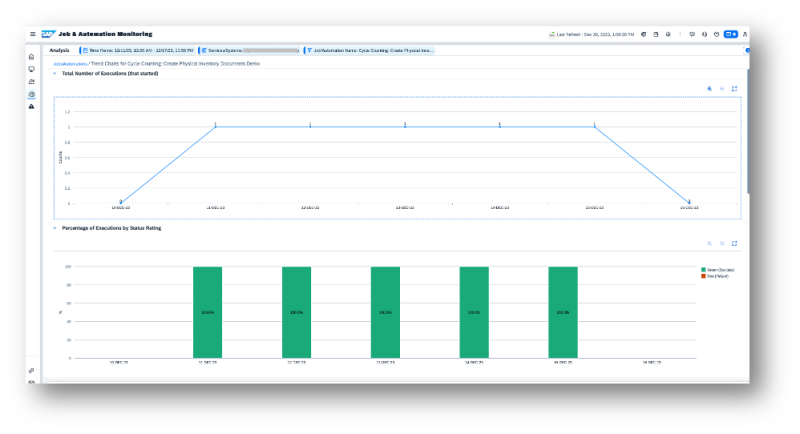Viewport: 800px width, 434px height.
Task: Open the Services/Systems filter chip
Action: point(248,49)
